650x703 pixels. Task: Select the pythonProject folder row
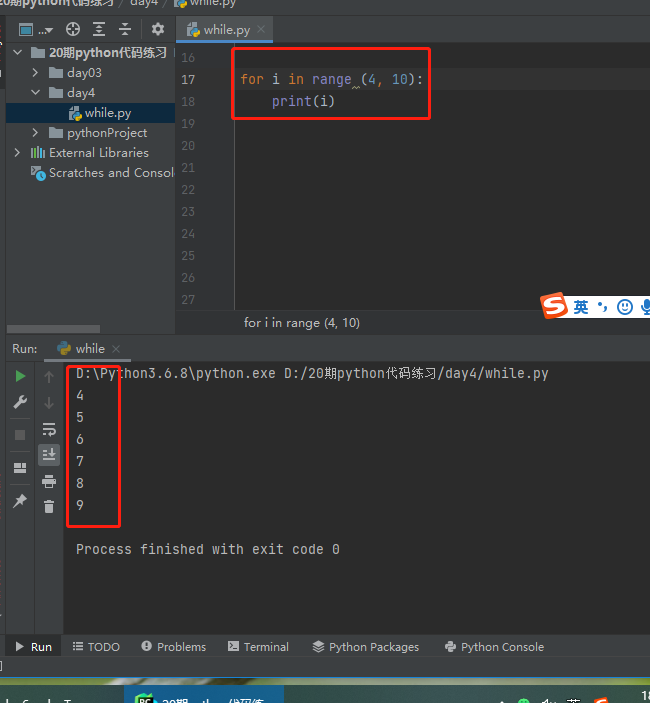[x=91, y=133]
